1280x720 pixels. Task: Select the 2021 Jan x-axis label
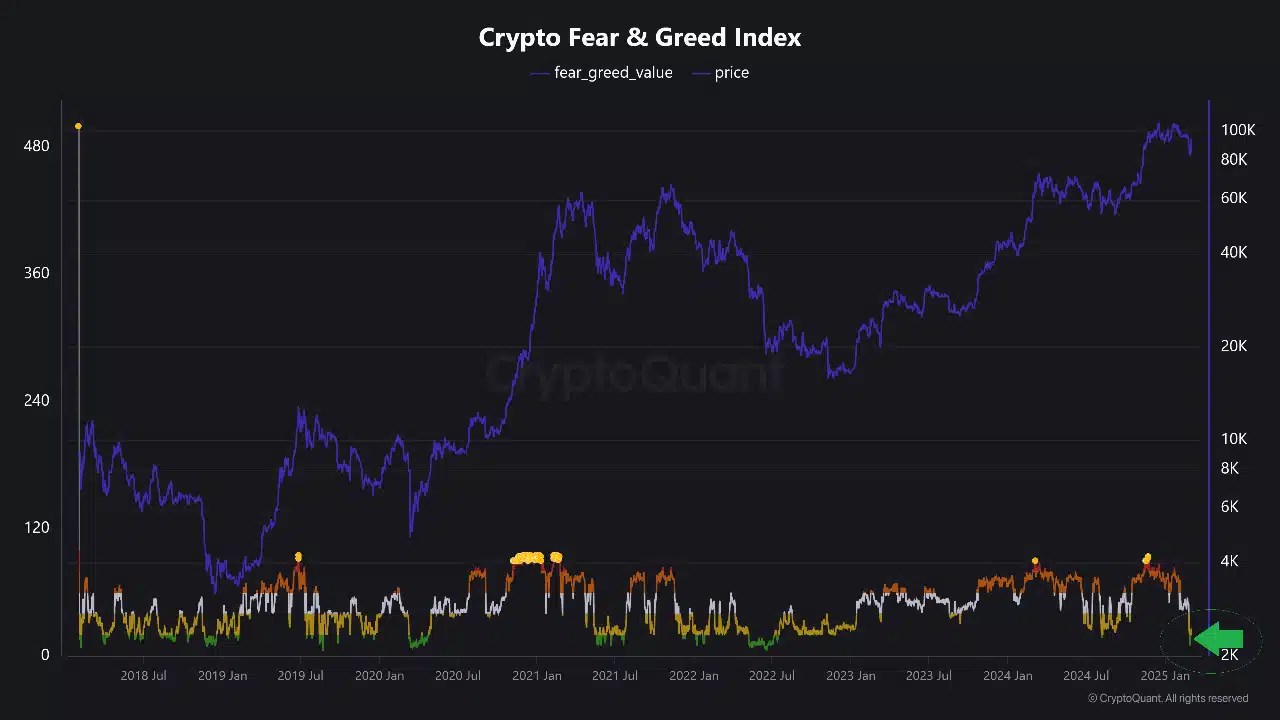pyautogui.click(x=536, y=676)
